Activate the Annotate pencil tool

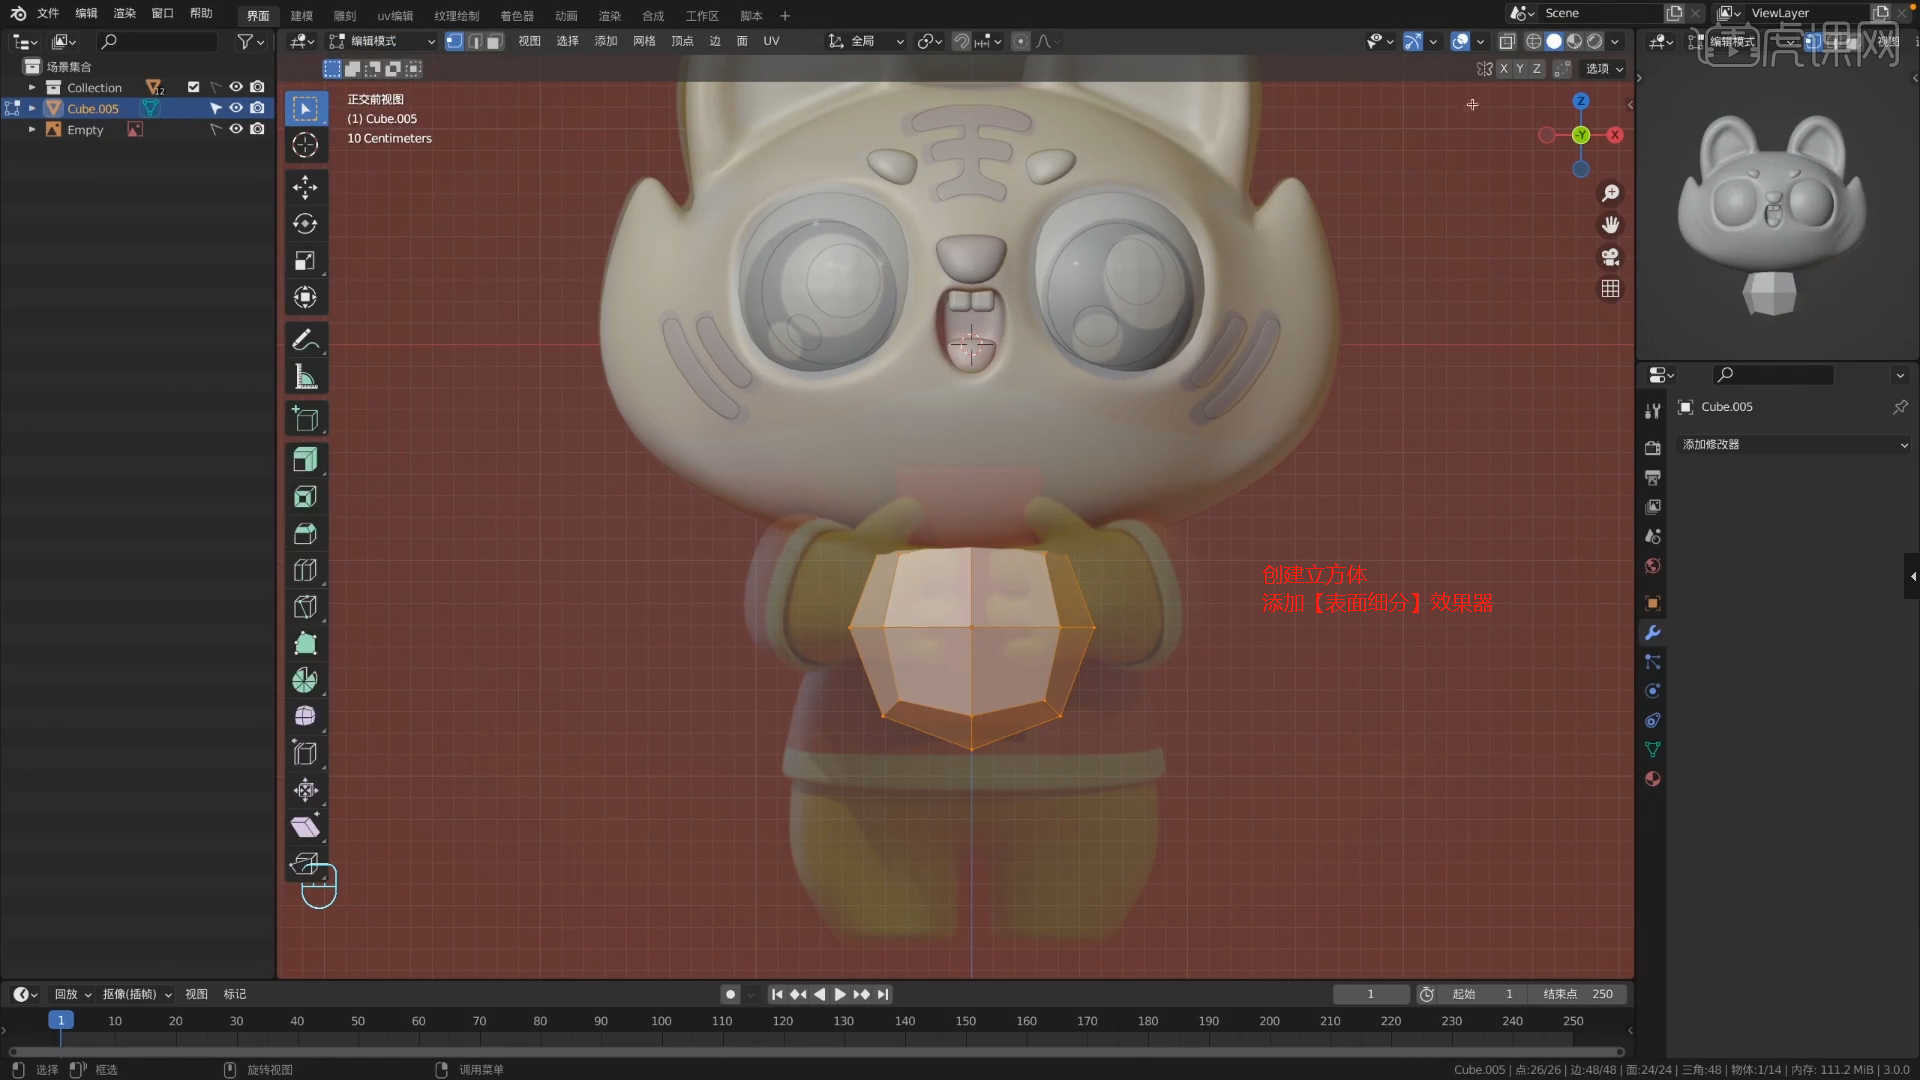[305, 340]
